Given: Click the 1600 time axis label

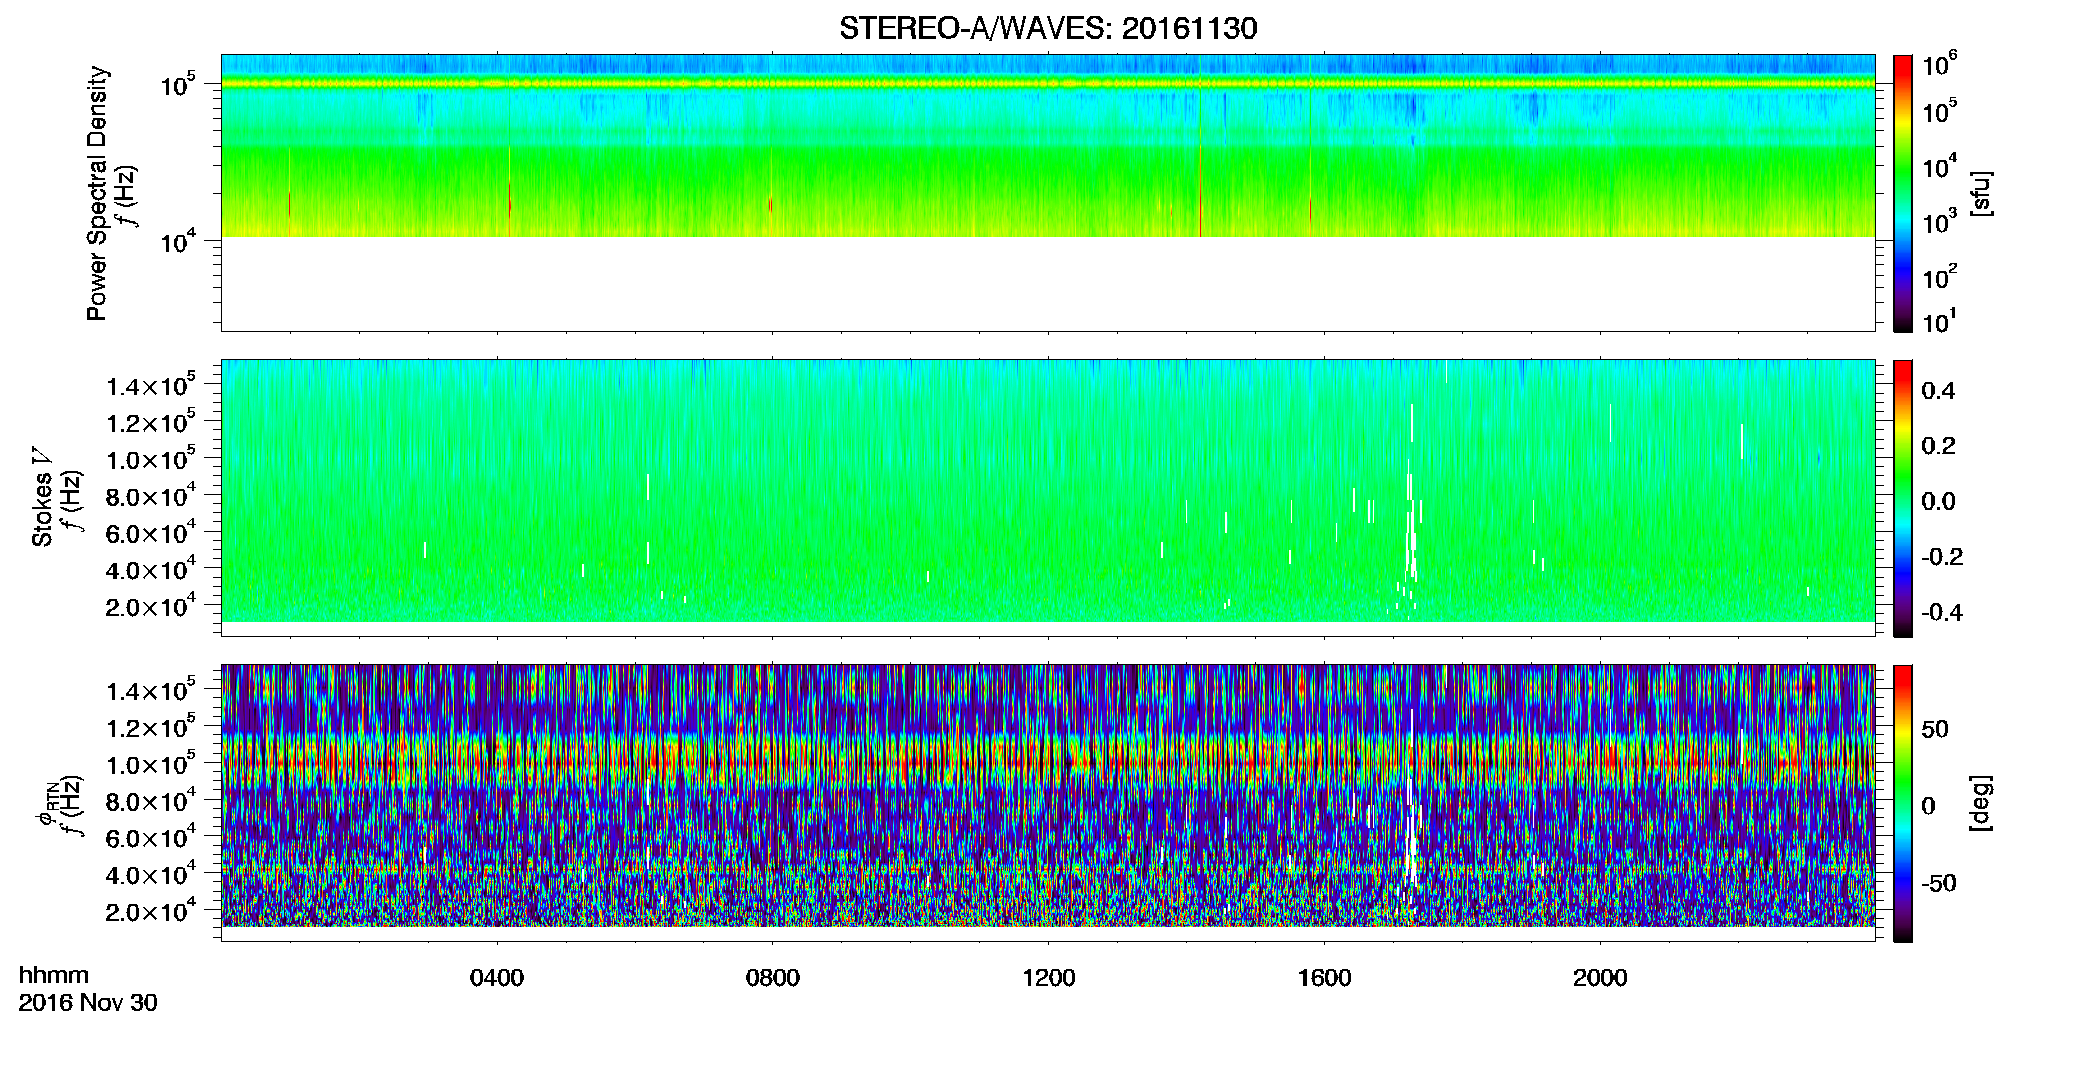Looking at the screenshot, I should tap(1325, 978).
